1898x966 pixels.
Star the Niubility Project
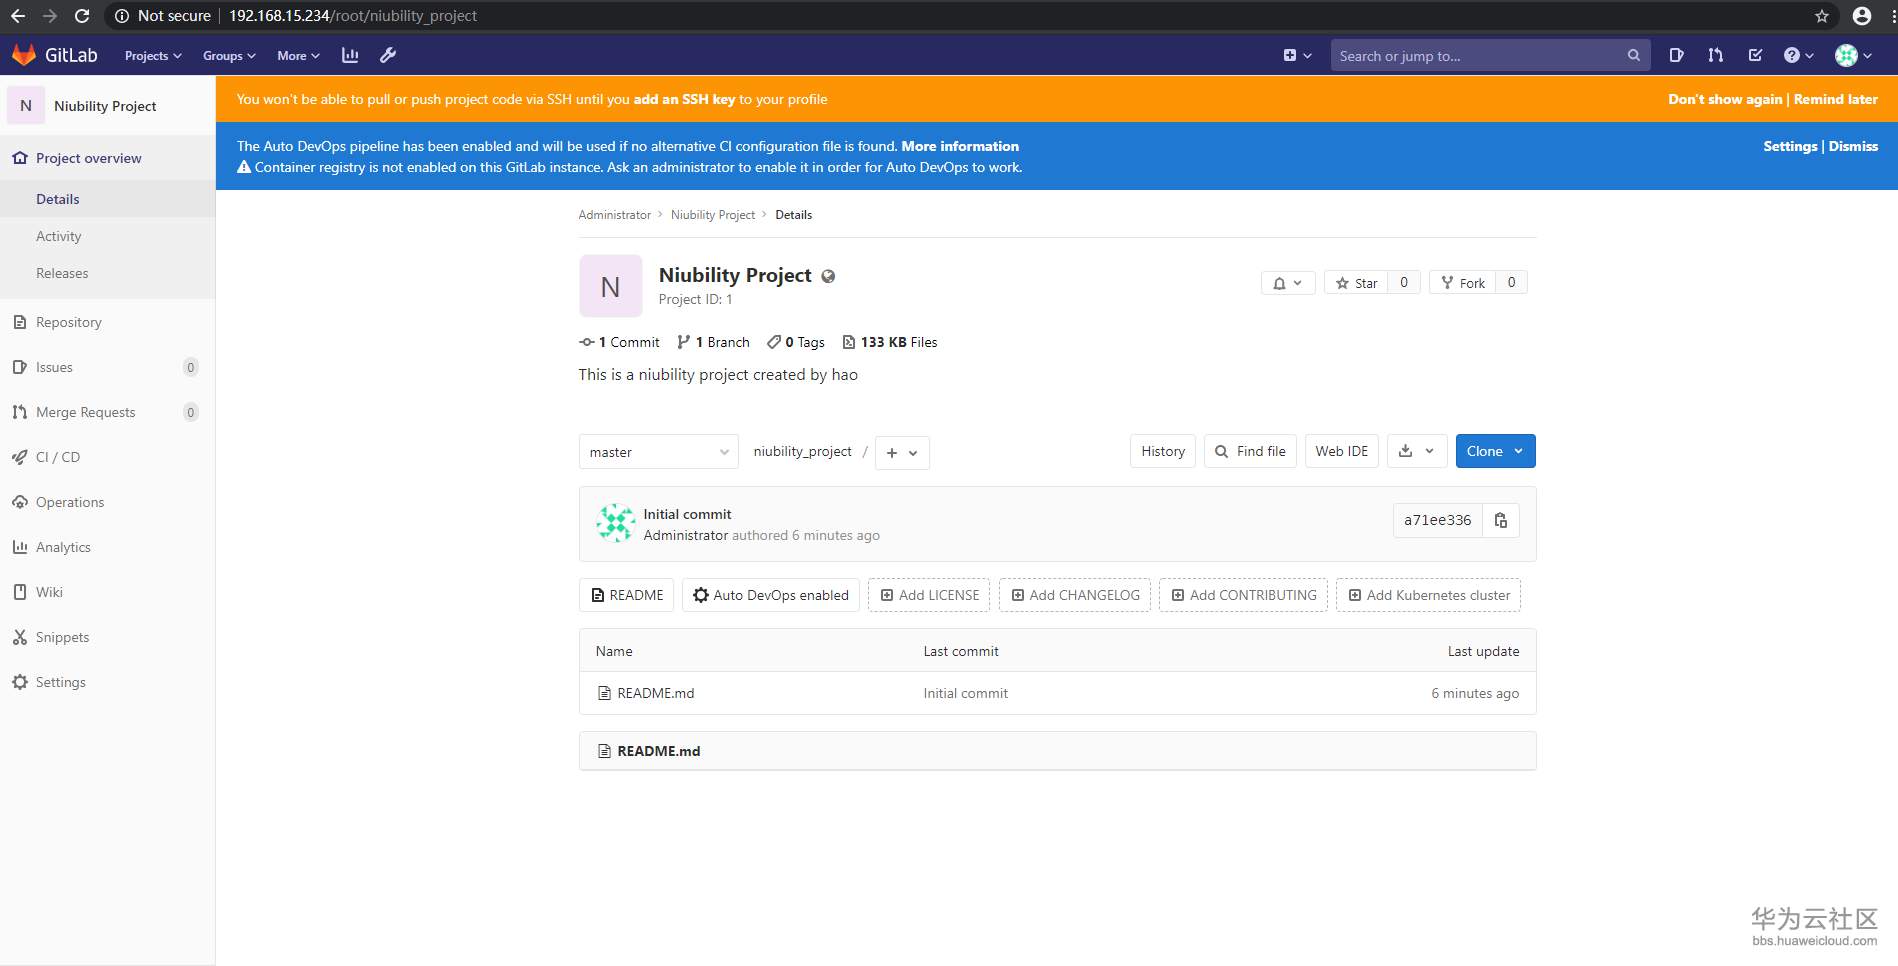[1356, 283]
